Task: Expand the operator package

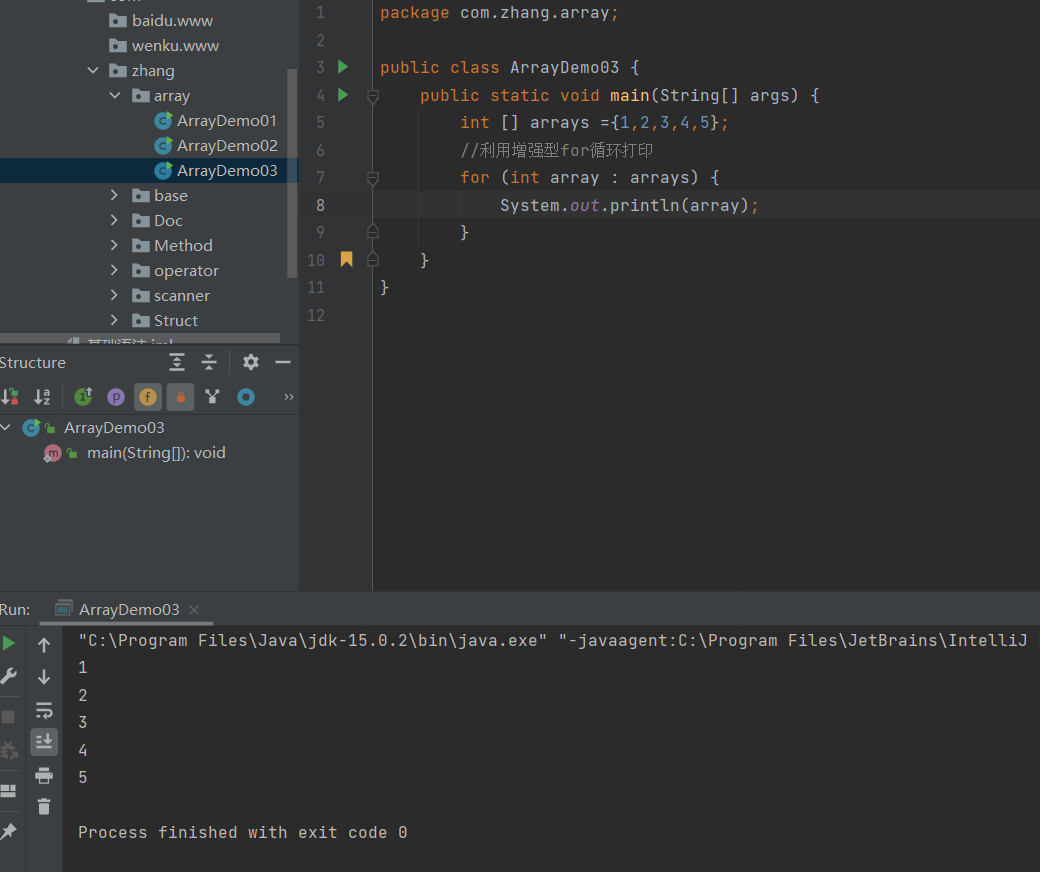Action: point(114,270)
